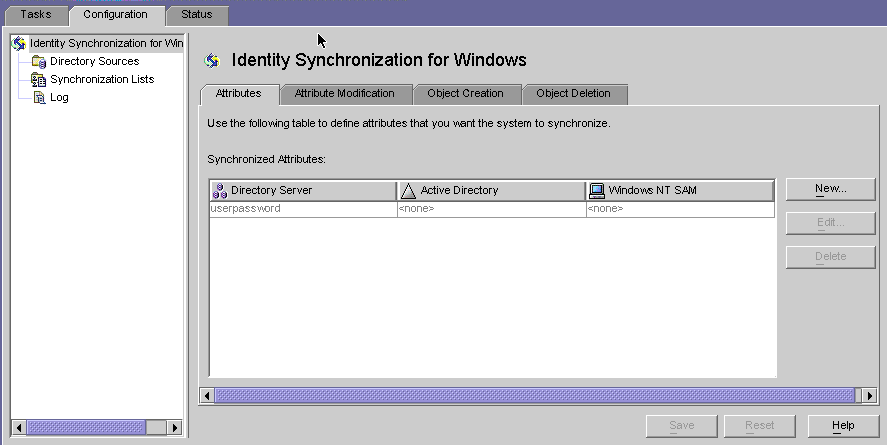Select the Attributes tab
This screenshot has height=445, width=887.
(x=239, y=94)
